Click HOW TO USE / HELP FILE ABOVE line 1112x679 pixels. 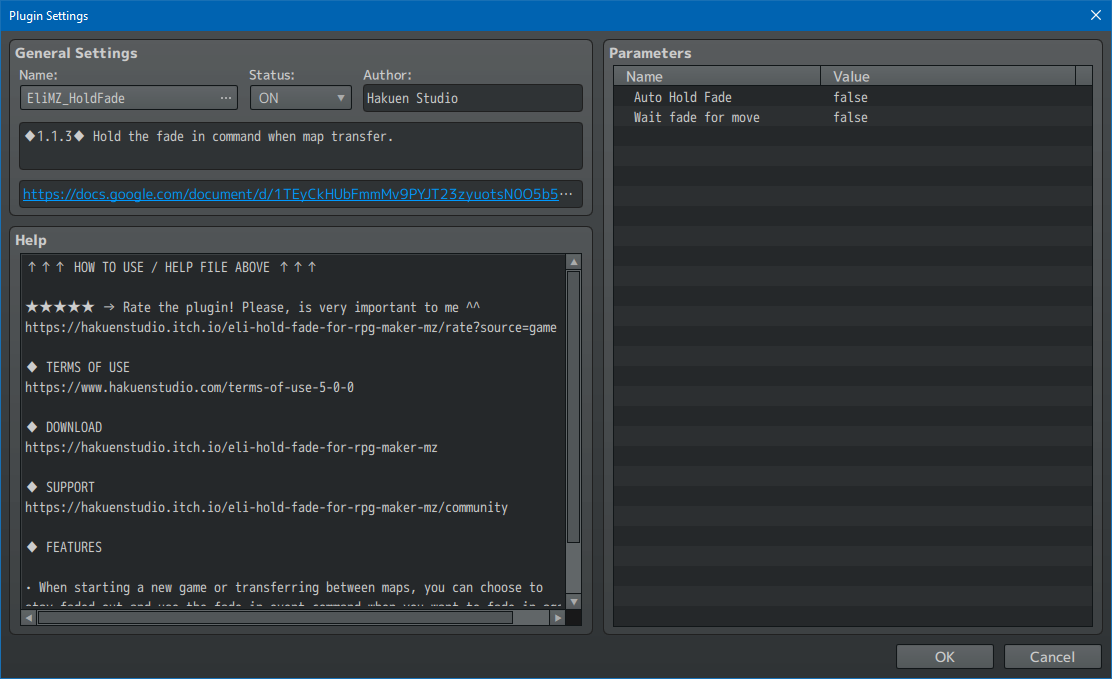172,267
